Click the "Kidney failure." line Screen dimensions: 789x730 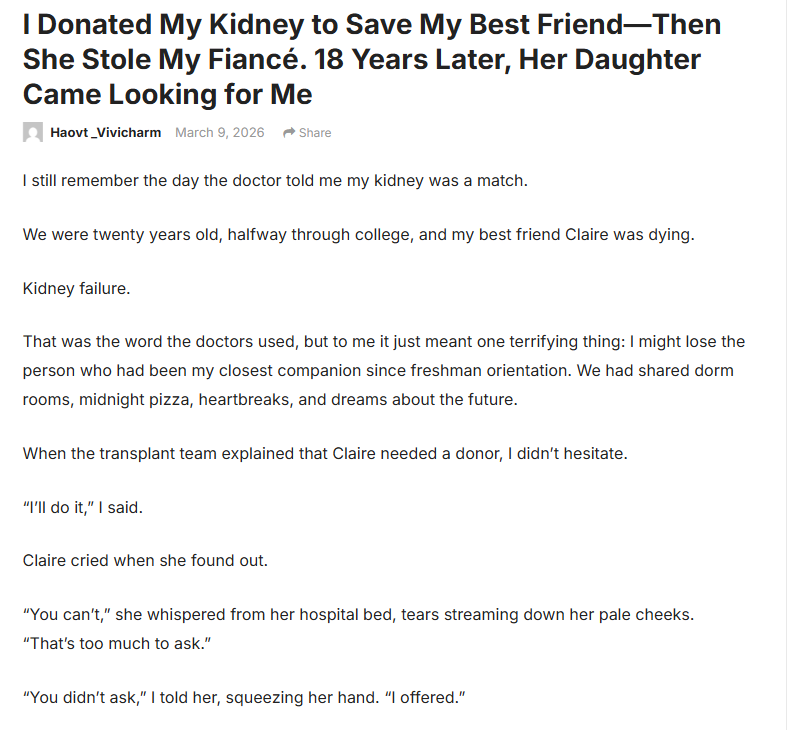point(77,289)
